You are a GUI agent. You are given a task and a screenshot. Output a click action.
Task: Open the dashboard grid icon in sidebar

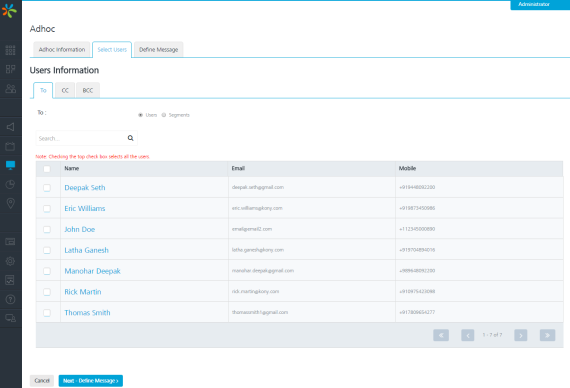pyautogui.click(x=11, y=50)
